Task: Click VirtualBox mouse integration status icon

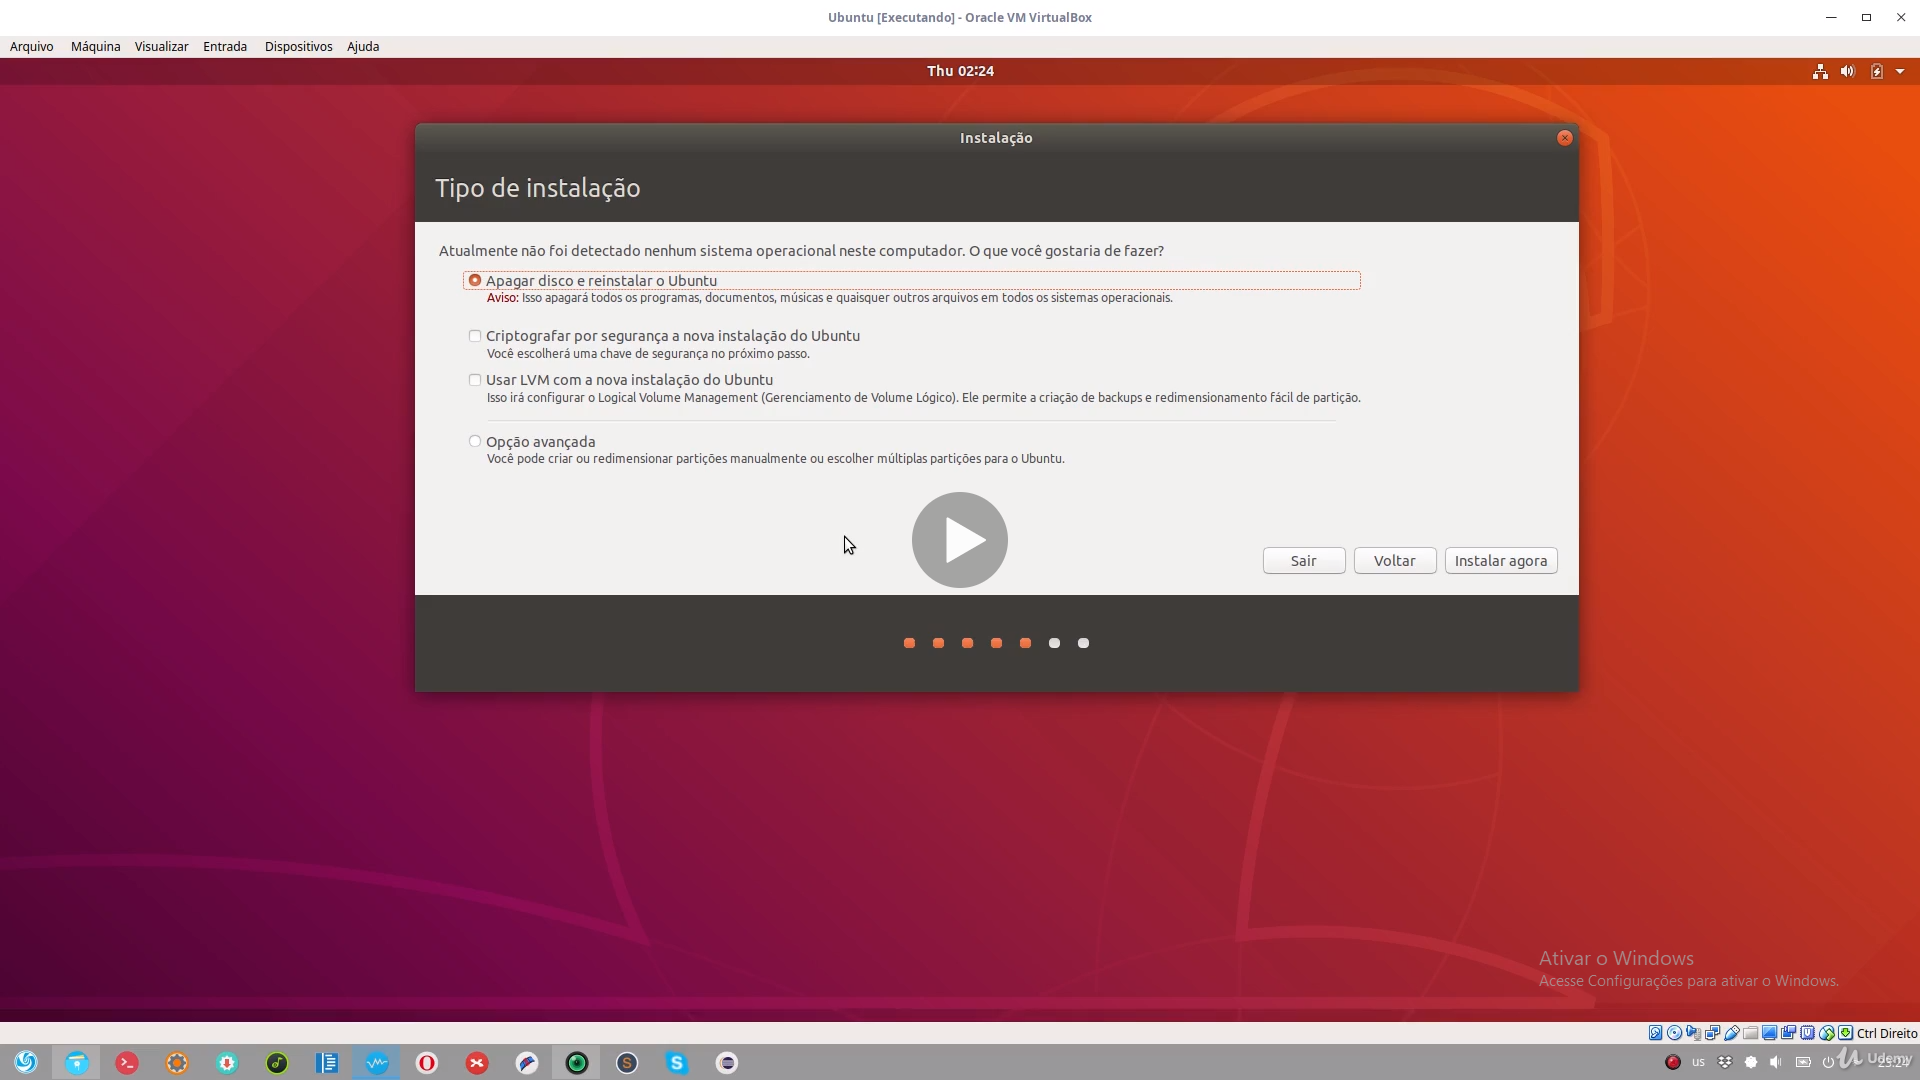Action: 1826,1033
